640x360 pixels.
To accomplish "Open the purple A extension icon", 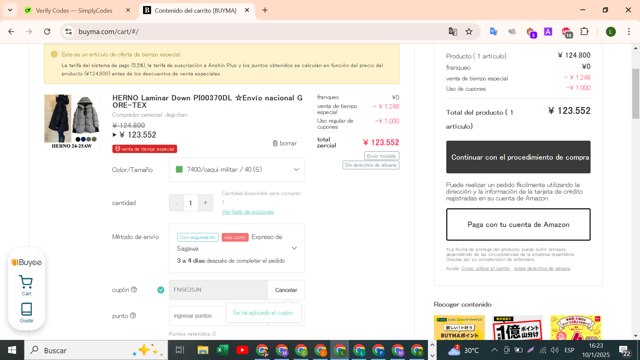I will pyautogui.click(x=548, y=31).
